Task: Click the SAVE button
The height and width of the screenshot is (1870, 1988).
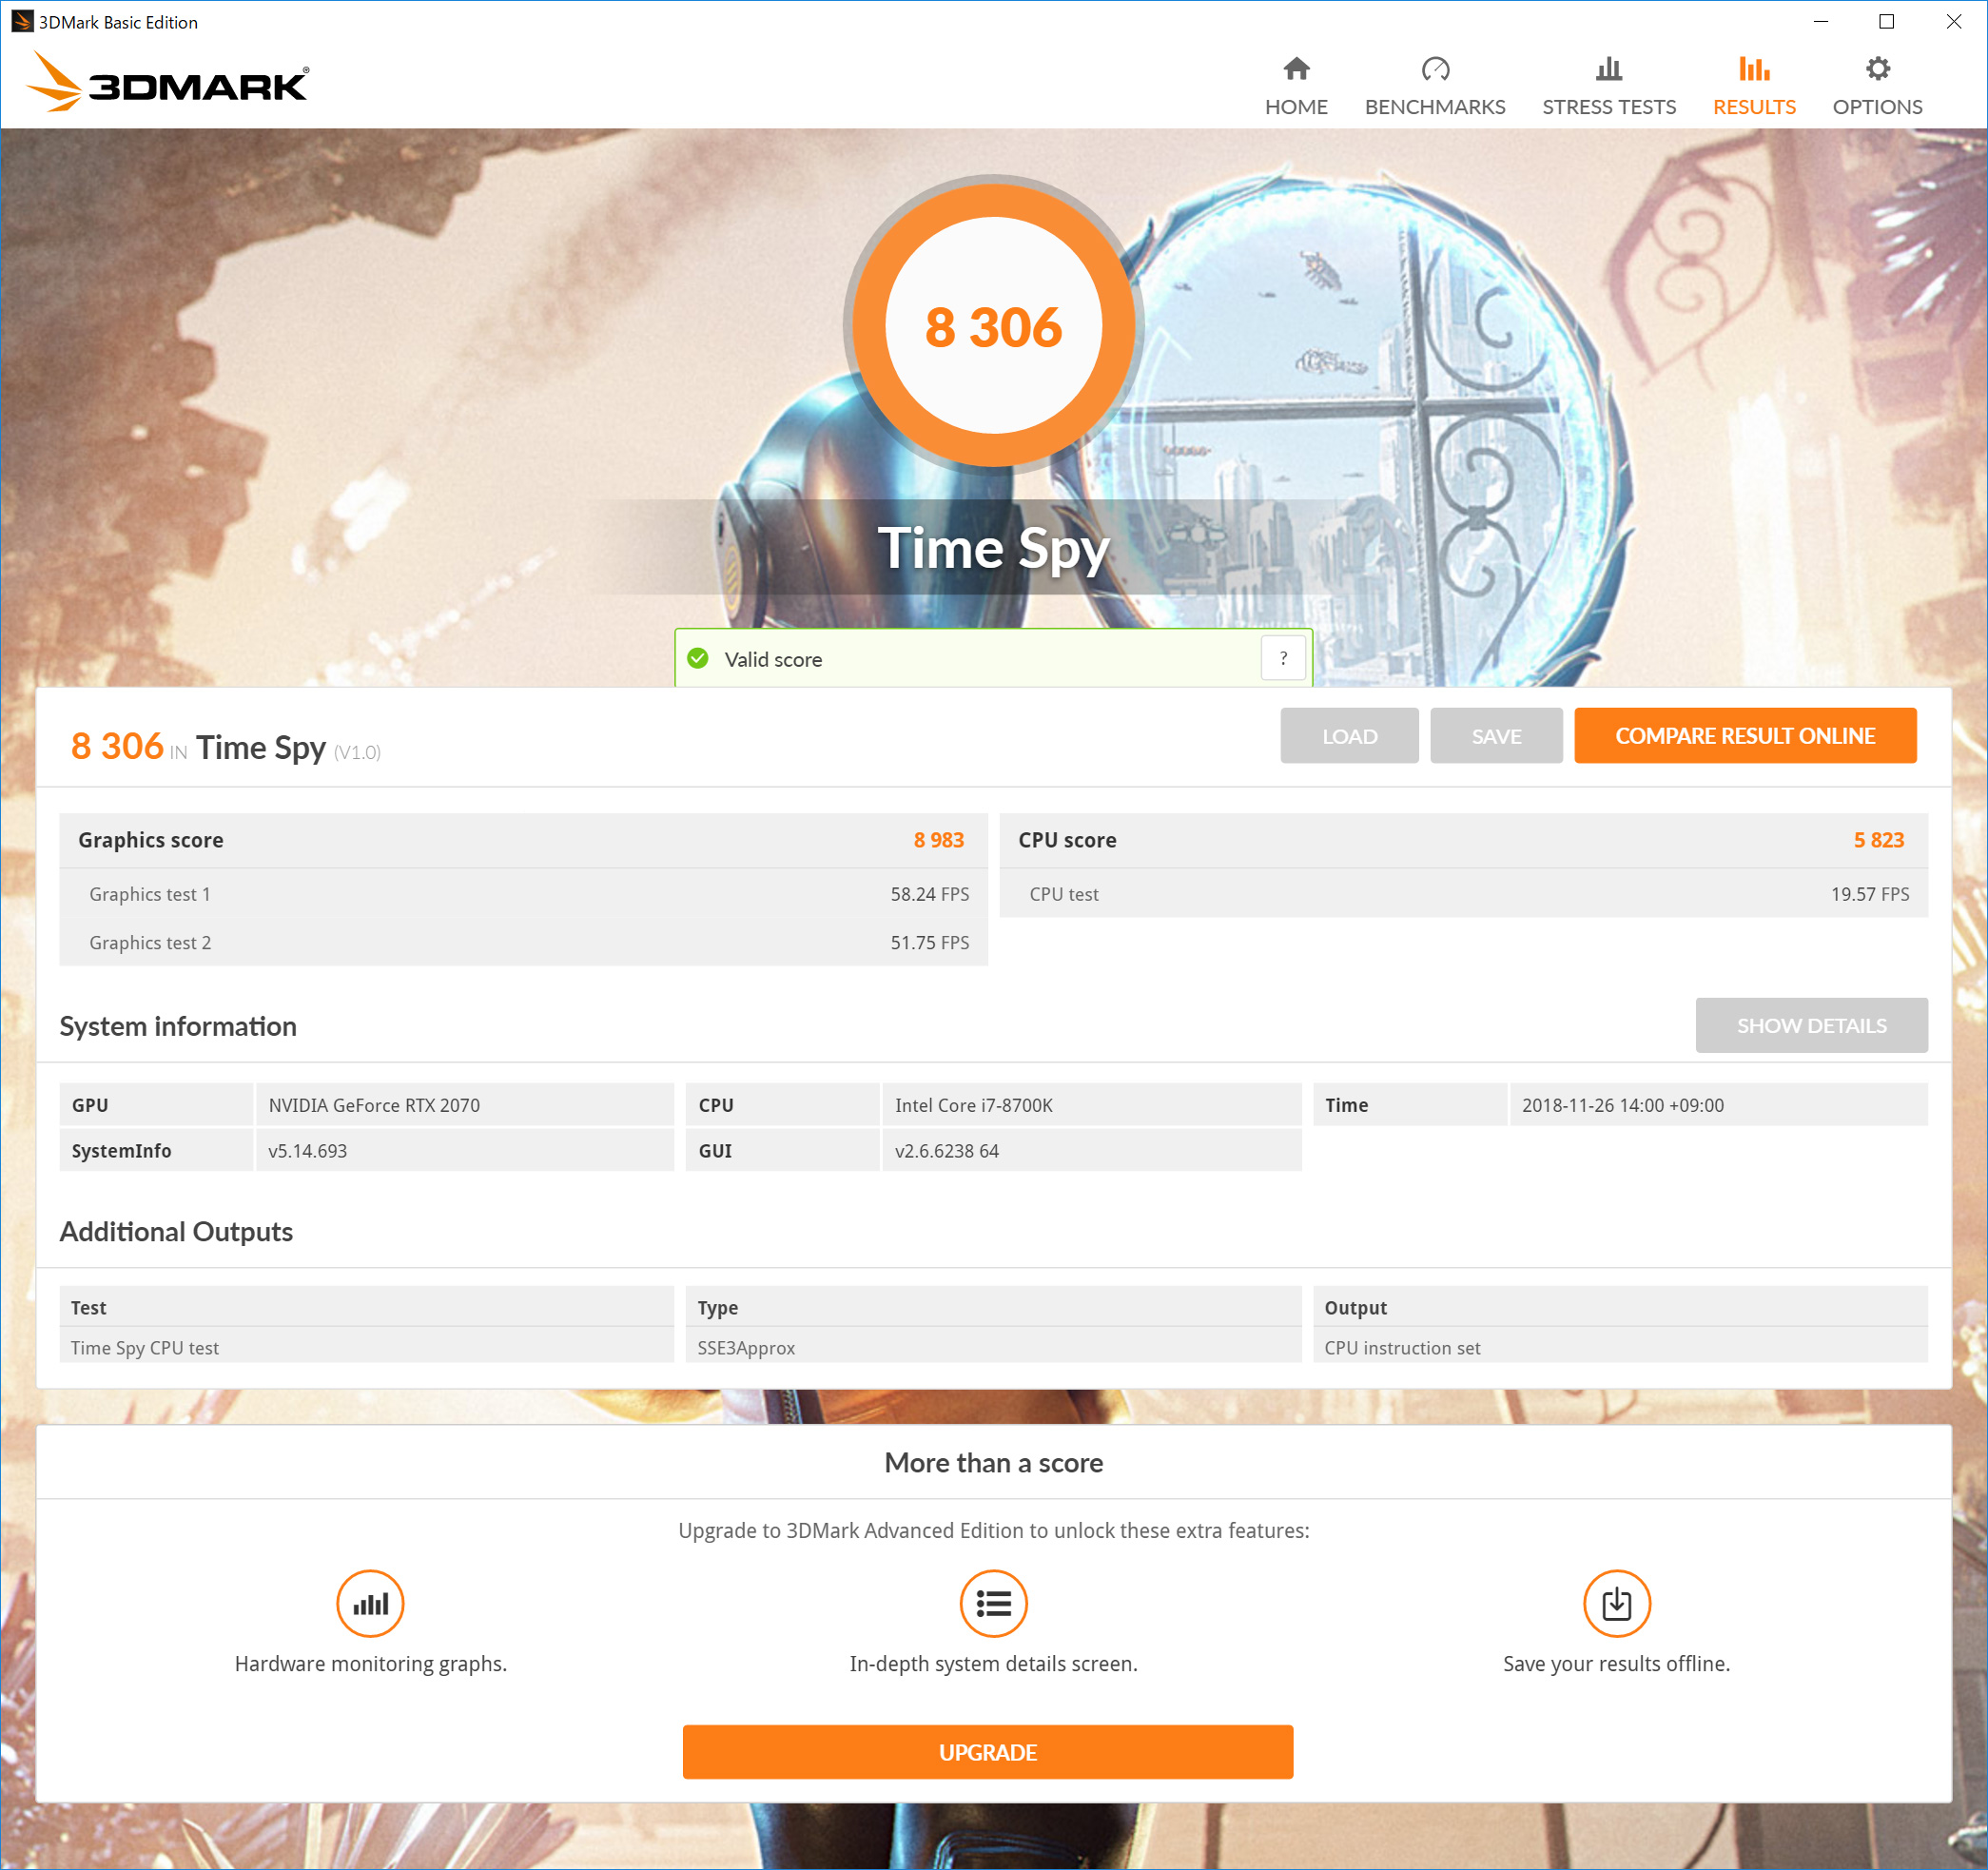Action: (1496, 735)
